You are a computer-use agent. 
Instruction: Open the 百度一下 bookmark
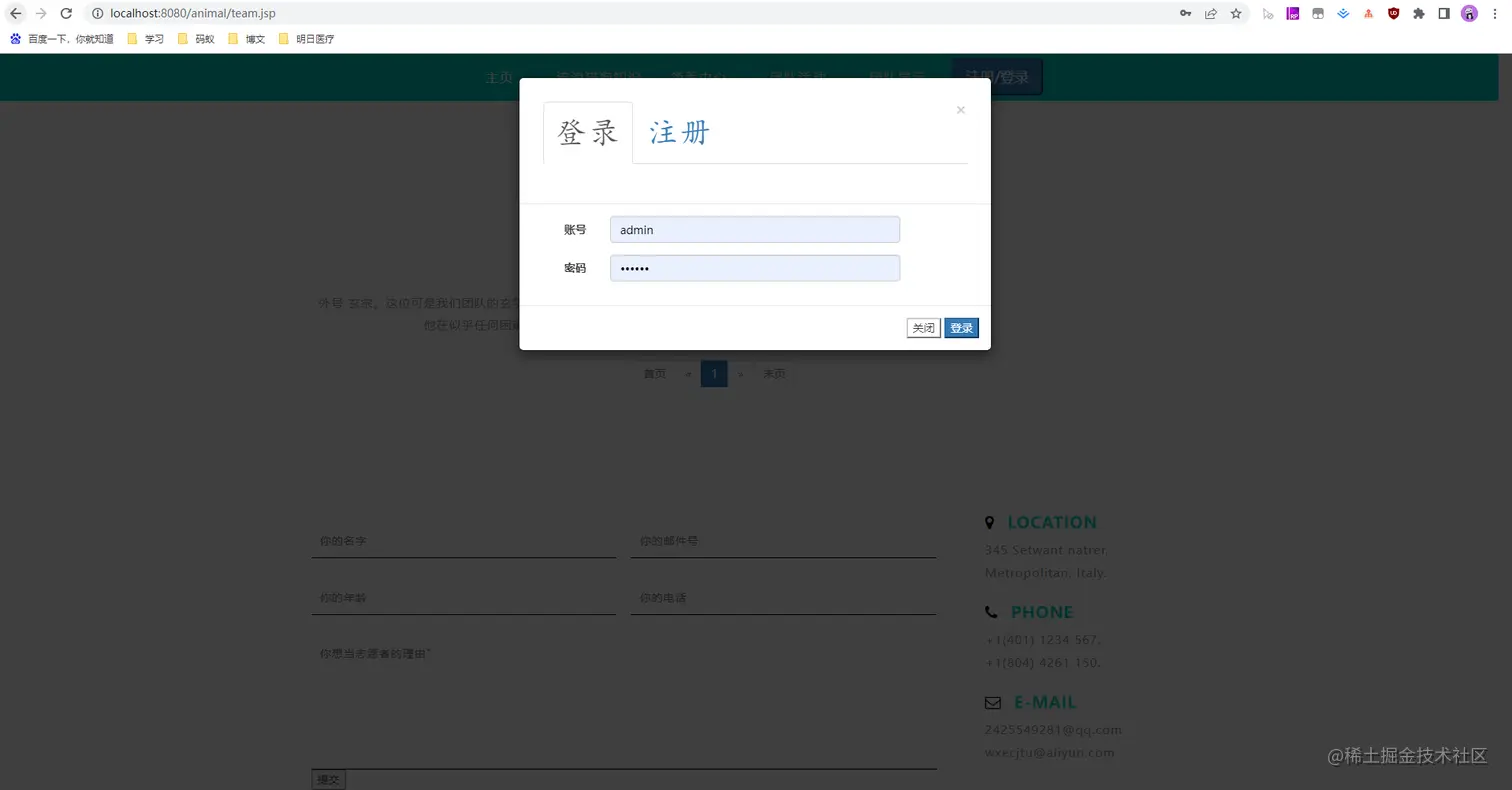[x=61, y=39]
